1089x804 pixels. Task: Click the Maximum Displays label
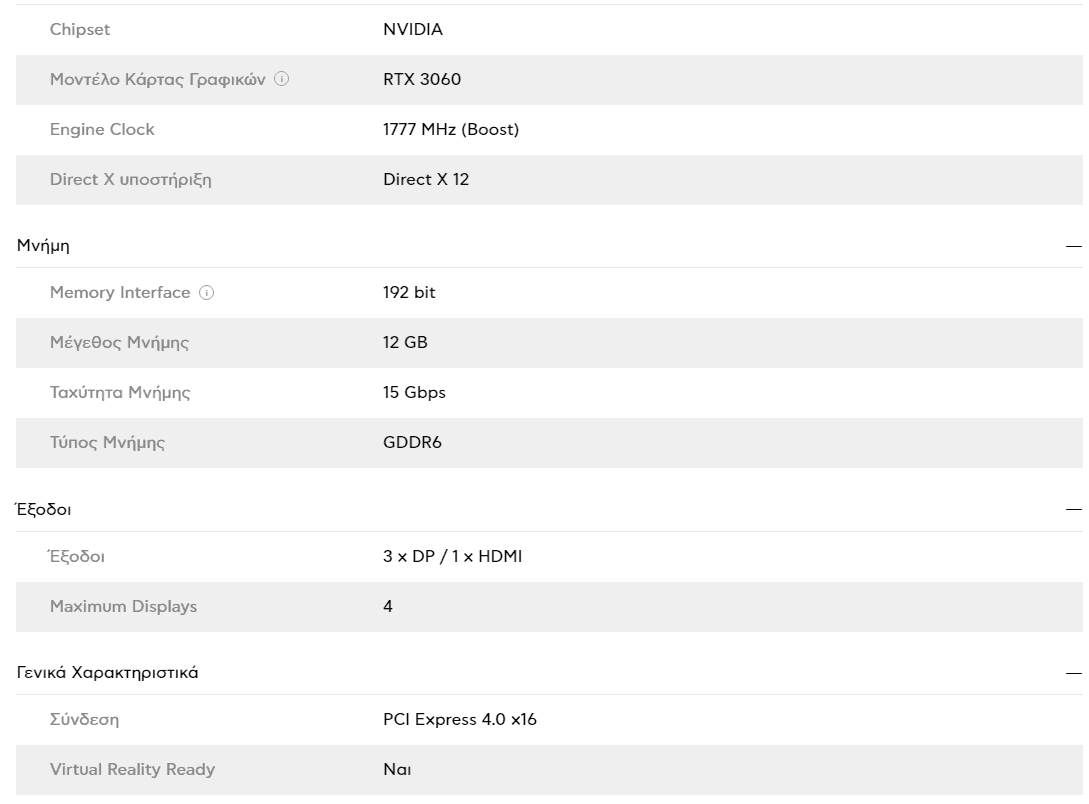pos(124,606)
